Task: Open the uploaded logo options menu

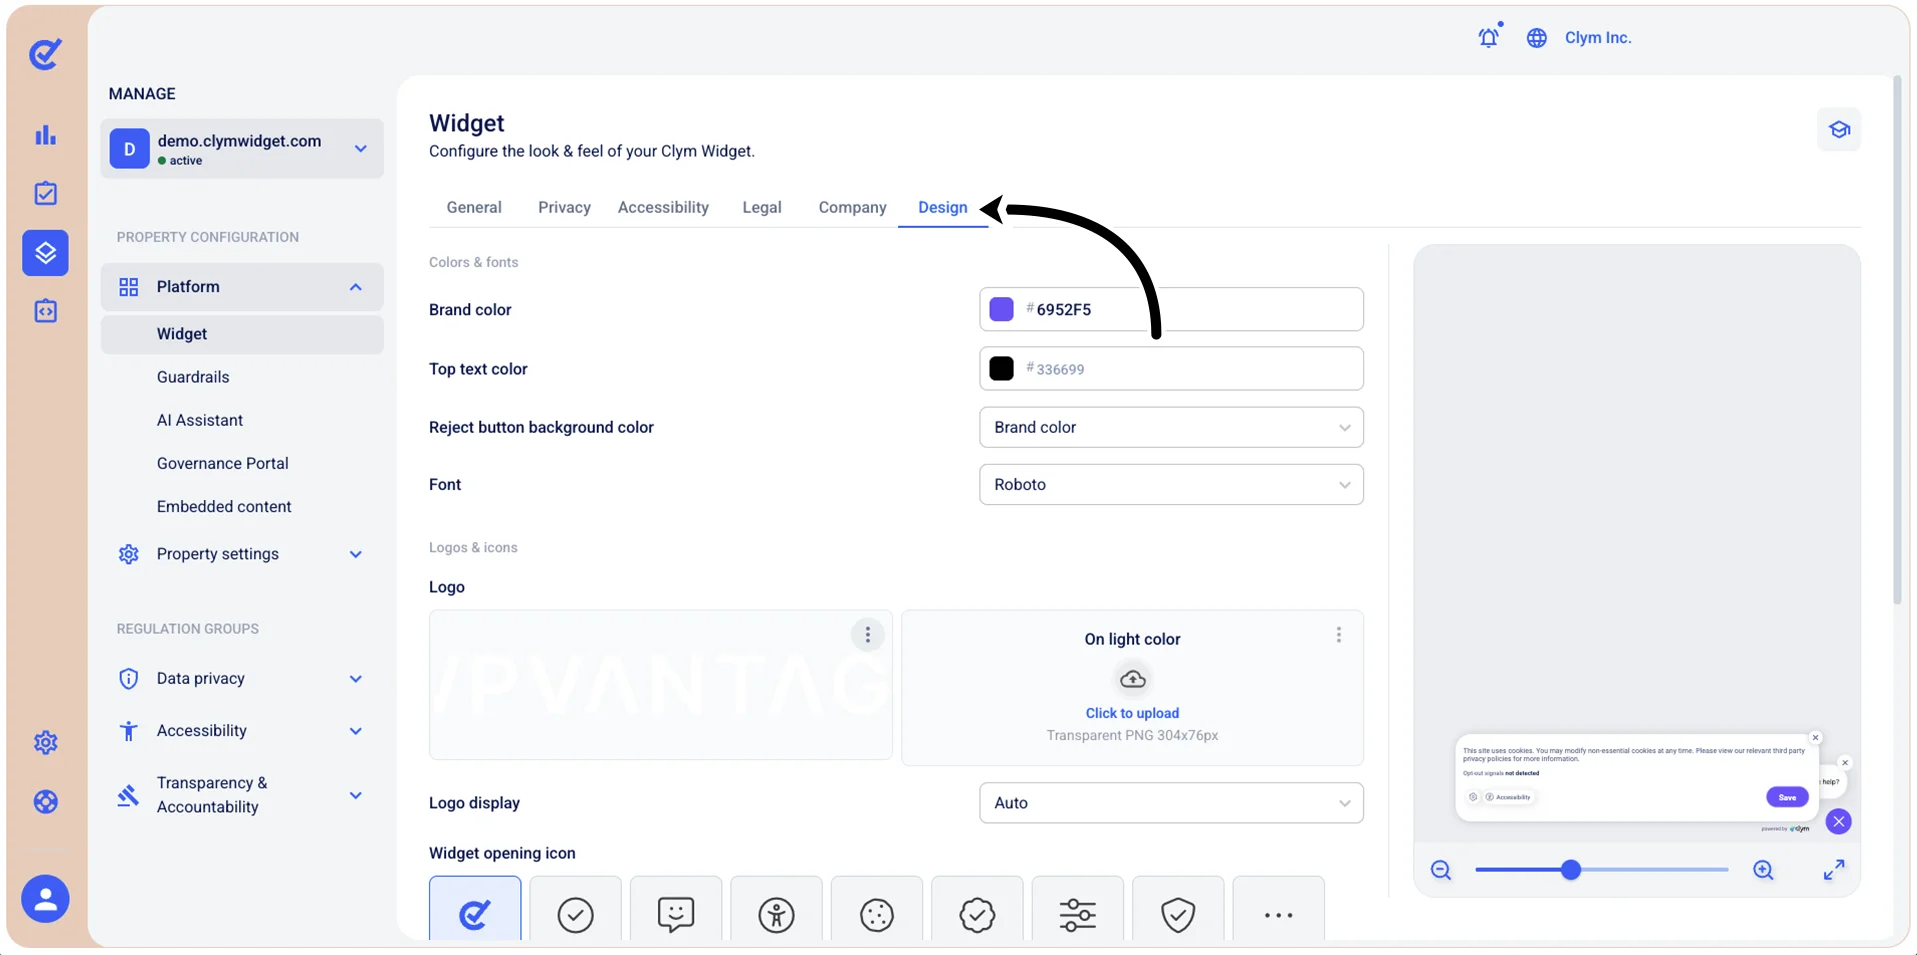Action: (x=868, y=634)
